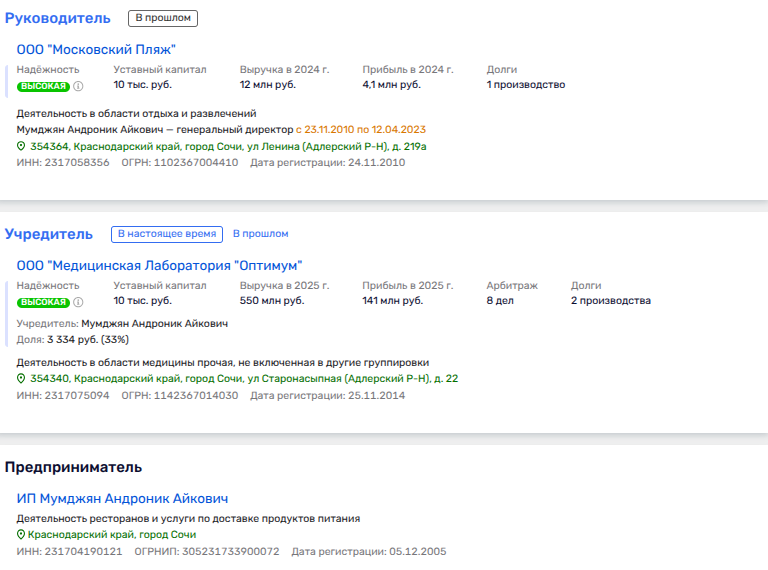
Task: Click '2 производства' under Долги
Action: click(x=610, y=301)
